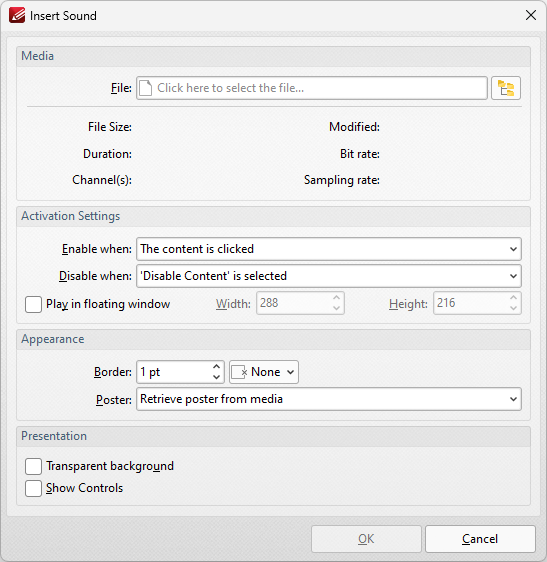Screen dimensions: 547x562
Task: Click the Width 288 input field
Action: (x=300, y=303)
